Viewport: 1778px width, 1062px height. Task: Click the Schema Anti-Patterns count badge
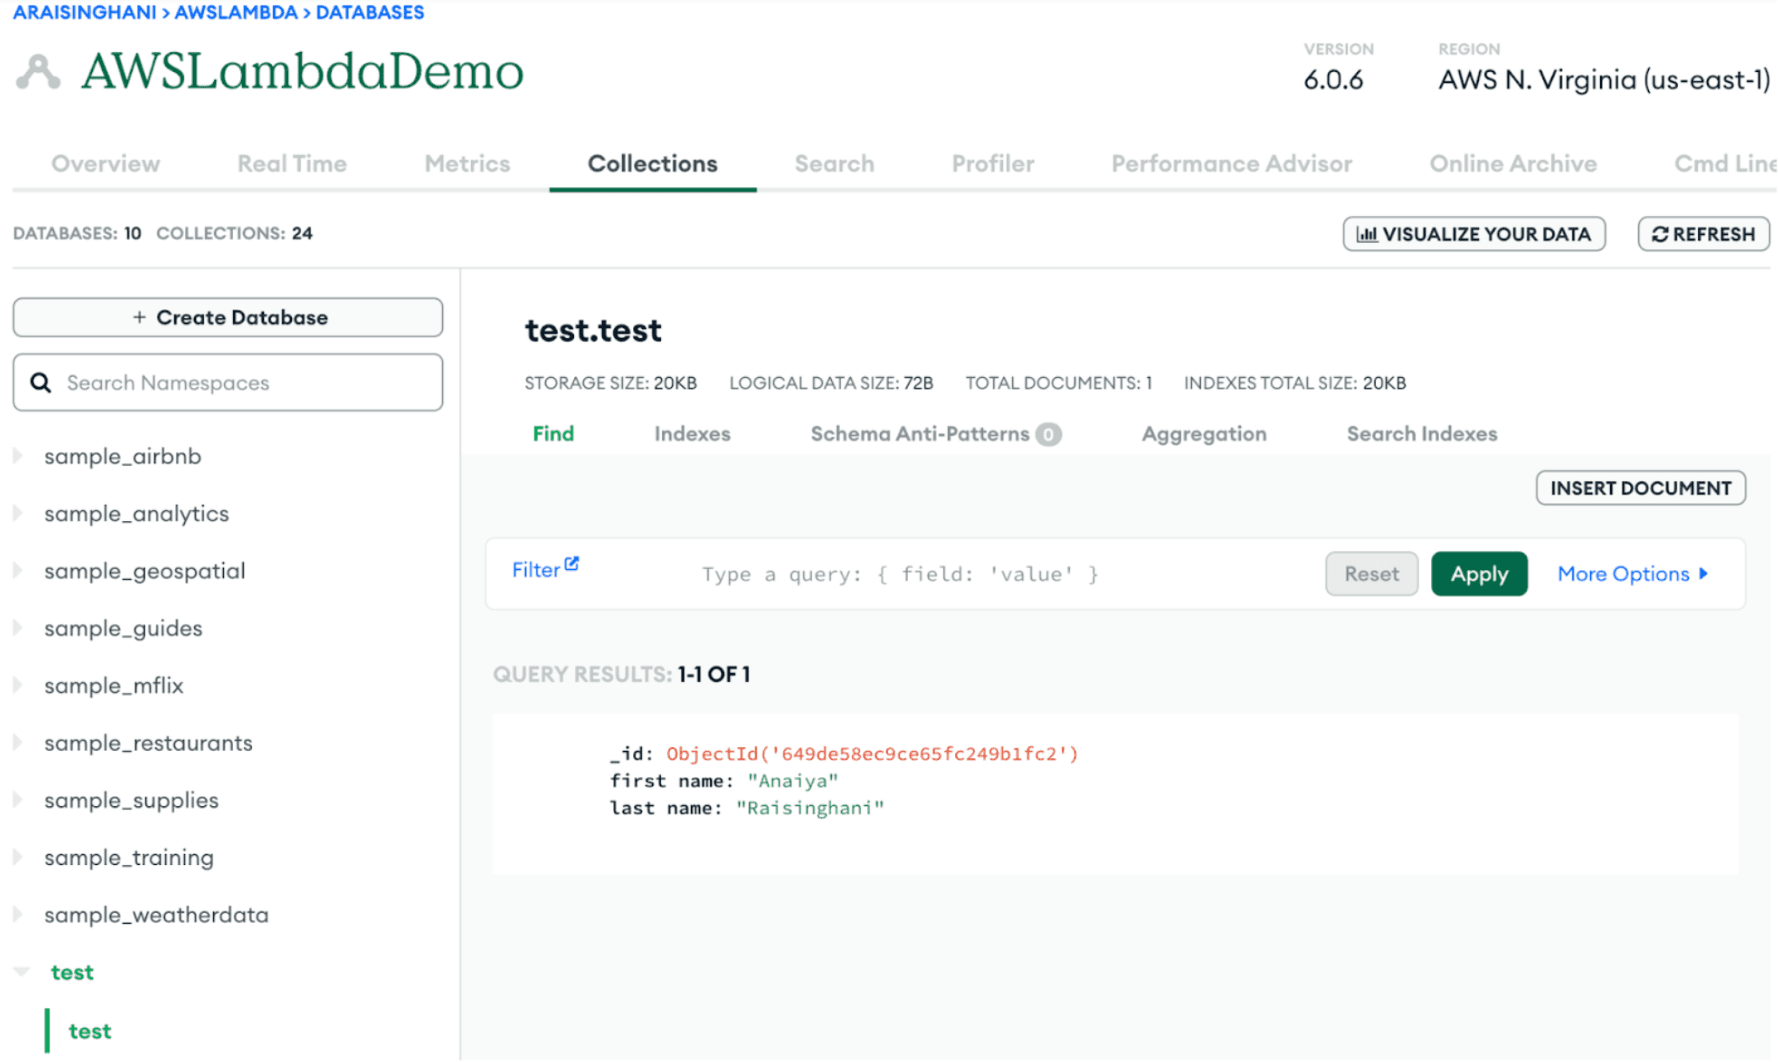click(x=1048, y=434)
